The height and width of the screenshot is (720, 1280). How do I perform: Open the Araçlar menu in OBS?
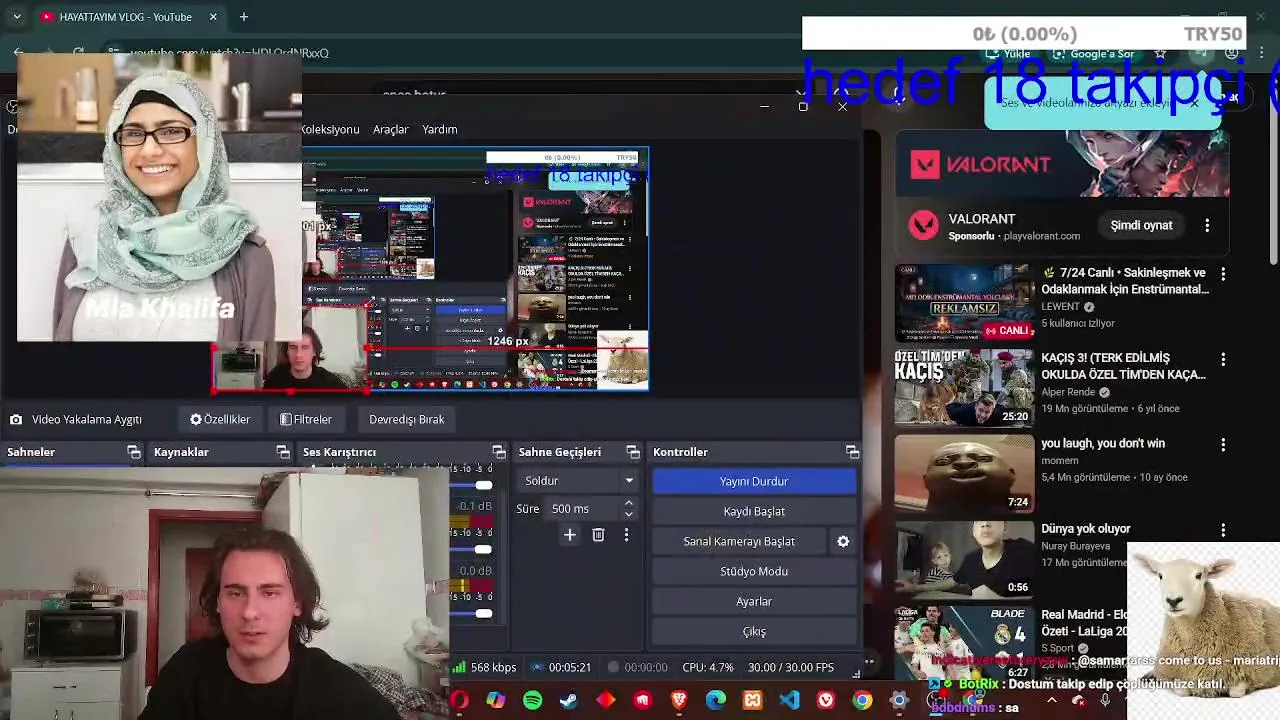pyautogui.click(x=390, y=129)
